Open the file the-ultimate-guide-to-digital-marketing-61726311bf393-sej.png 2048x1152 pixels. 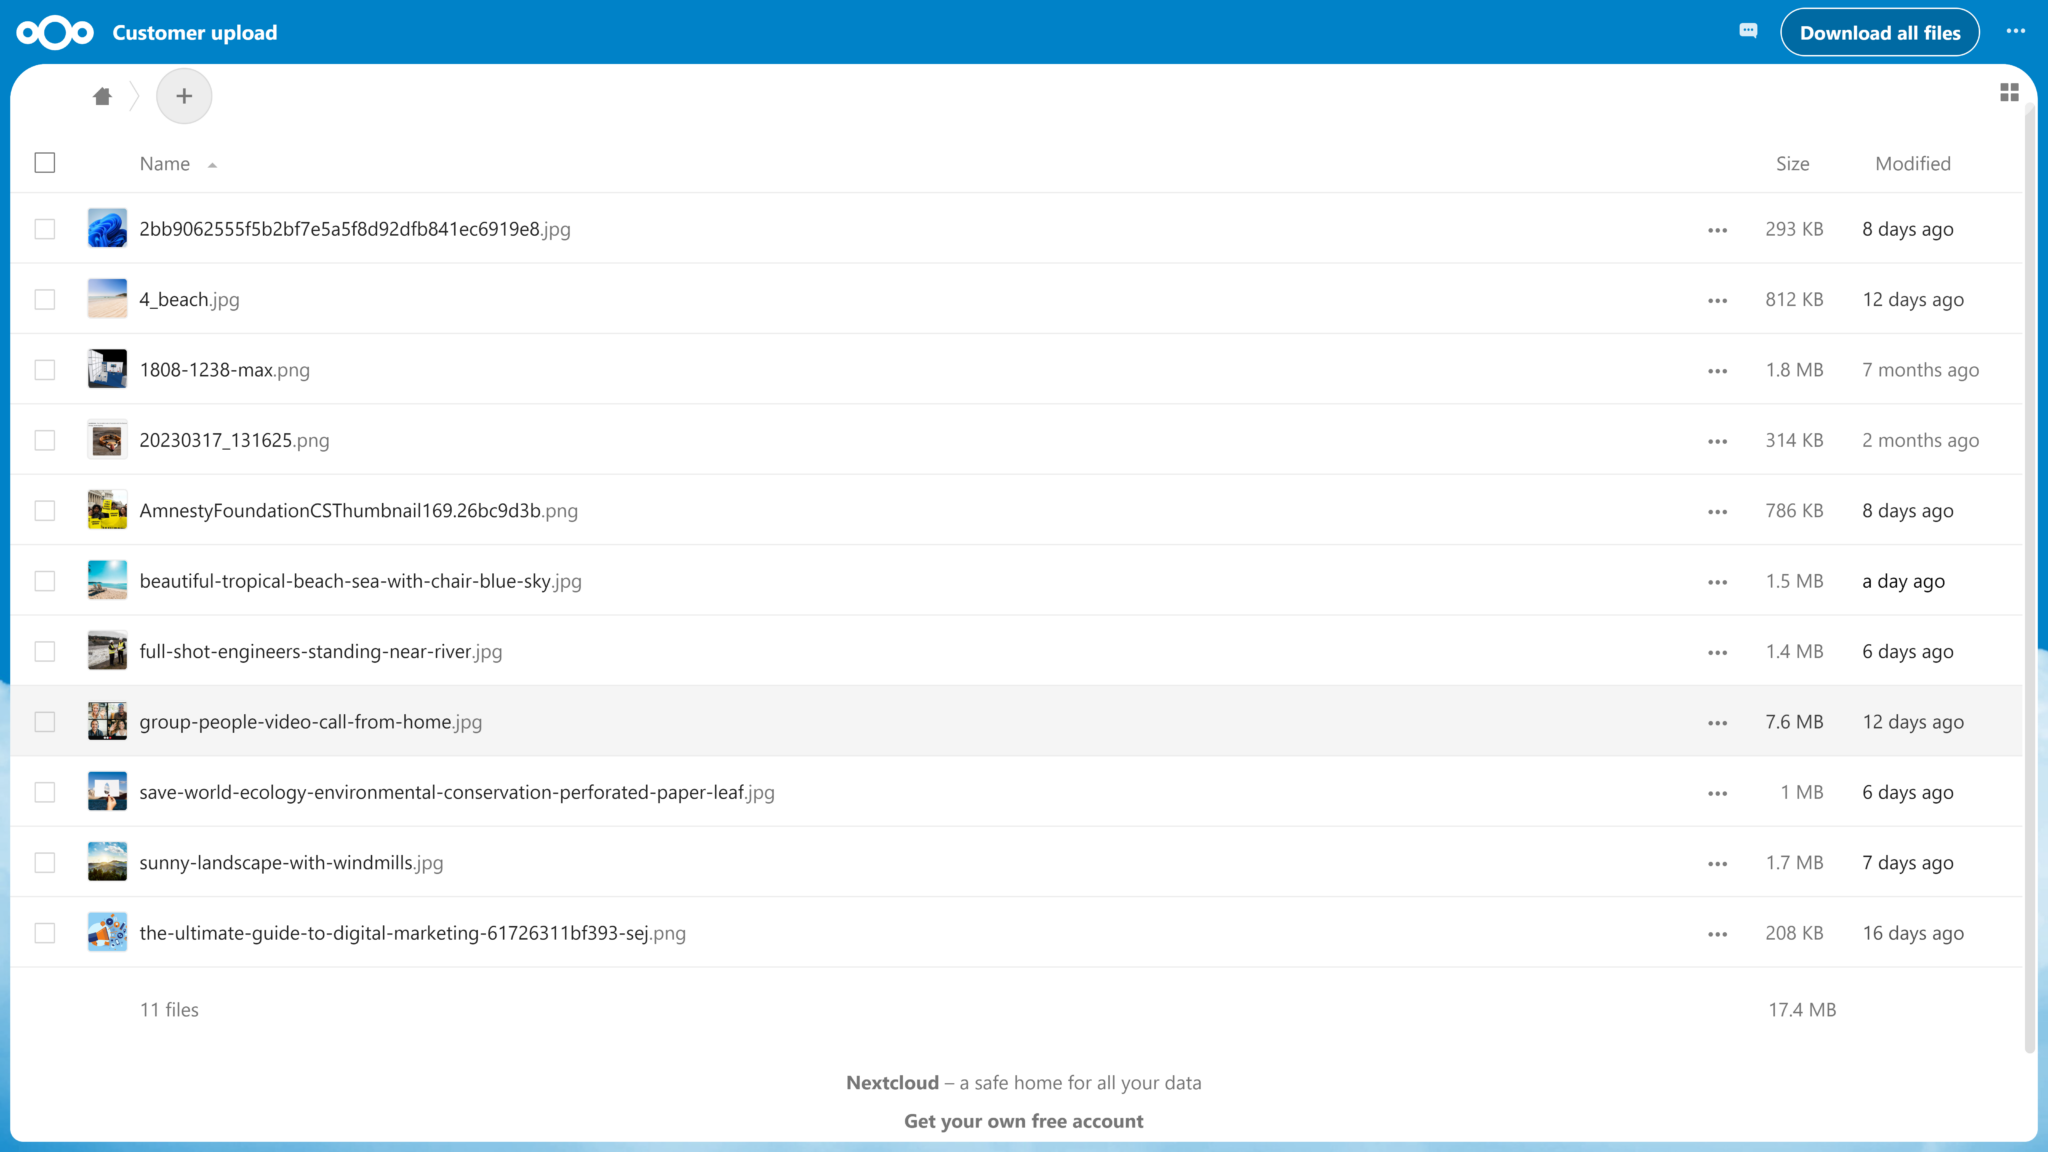point(412,932)
